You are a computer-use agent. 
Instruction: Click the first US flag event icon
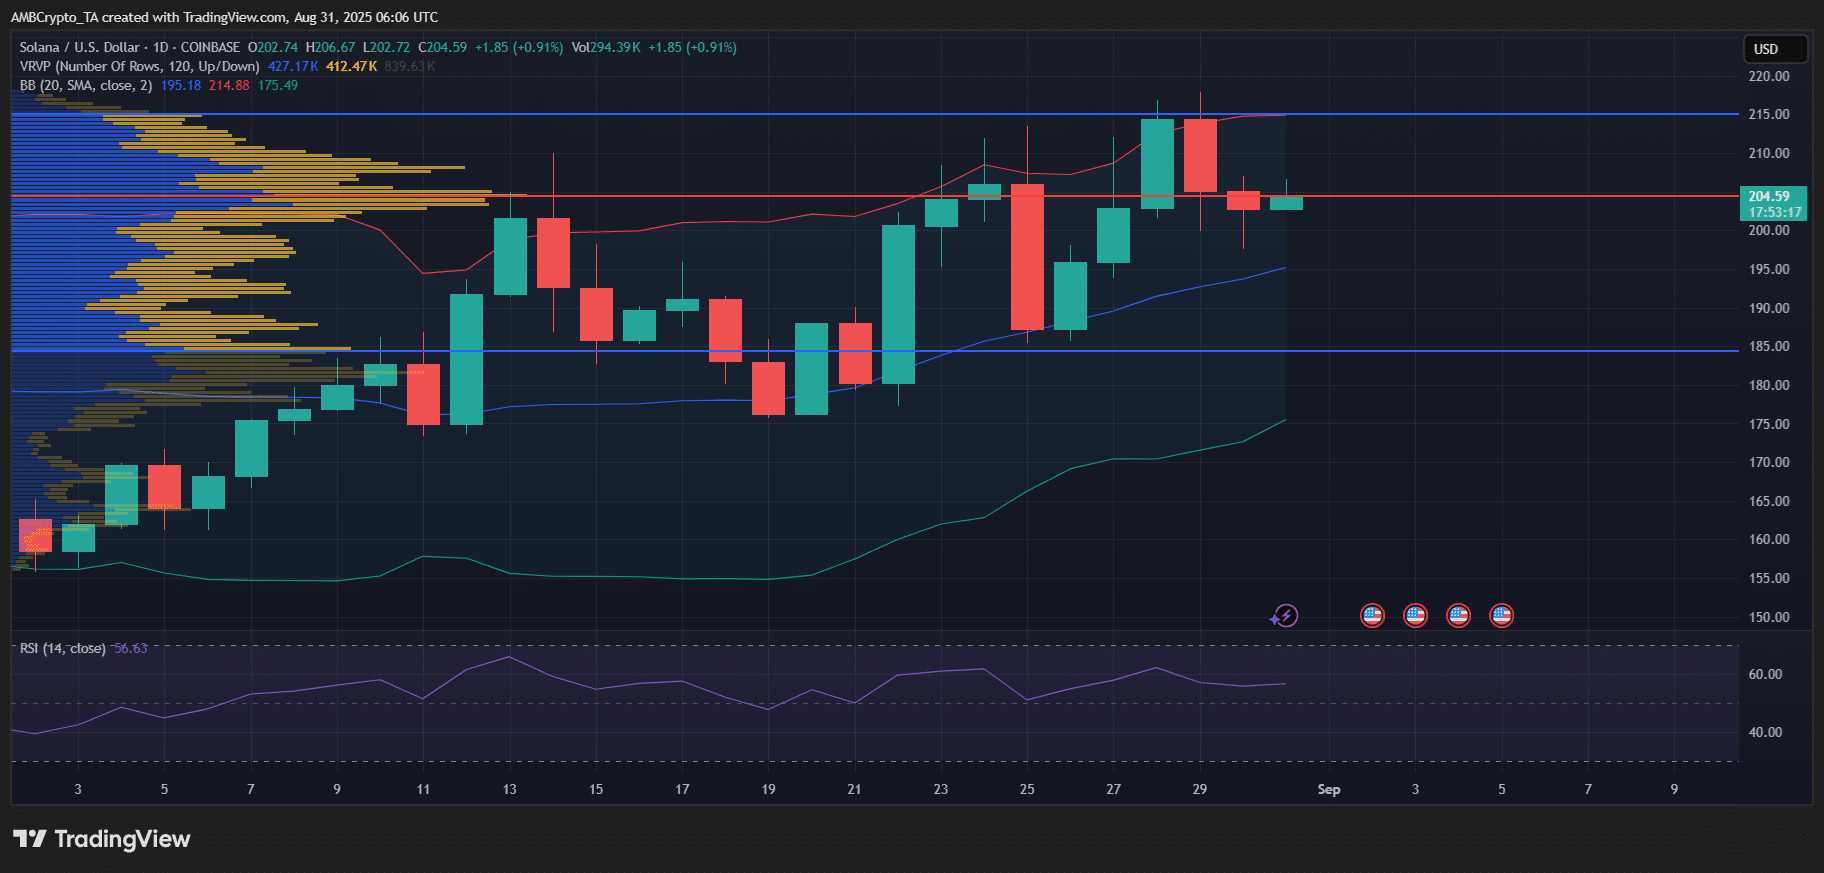pyautogui.click(x=1372, y=616)
